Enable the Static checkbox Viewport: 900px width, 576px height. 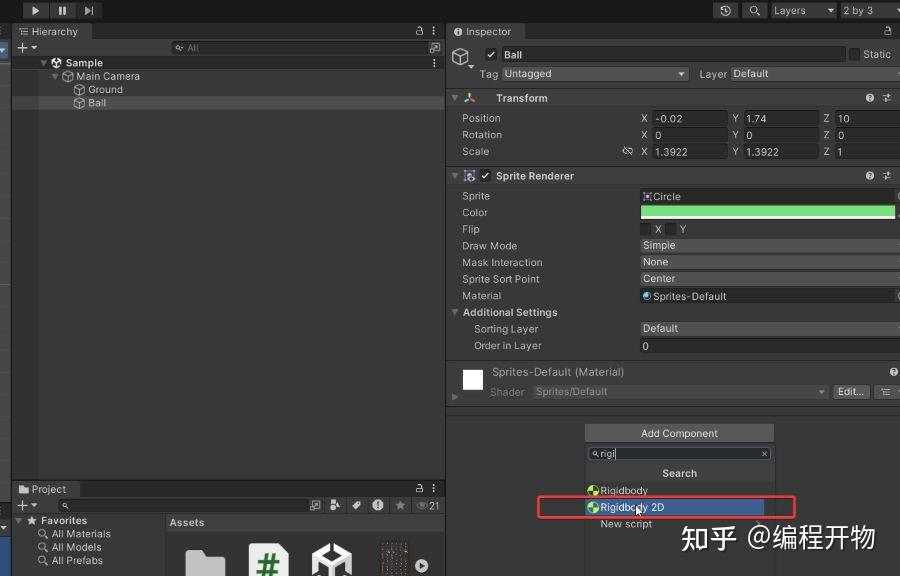click(x=854, y=54)
